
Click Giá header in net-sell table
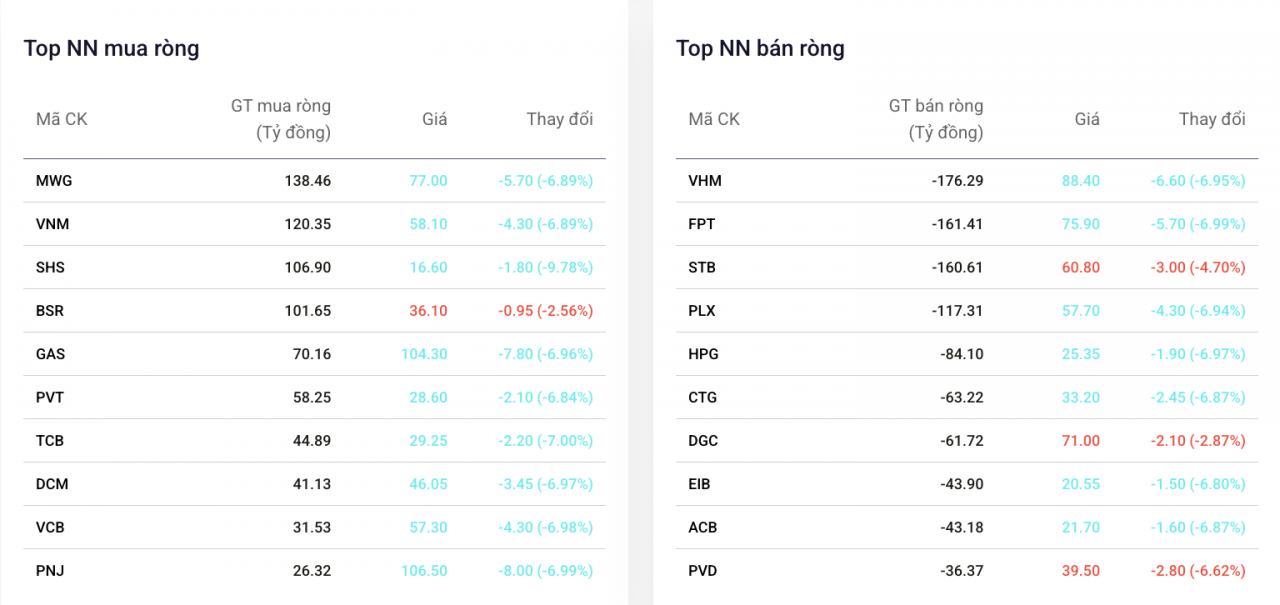pos(1087,119)
